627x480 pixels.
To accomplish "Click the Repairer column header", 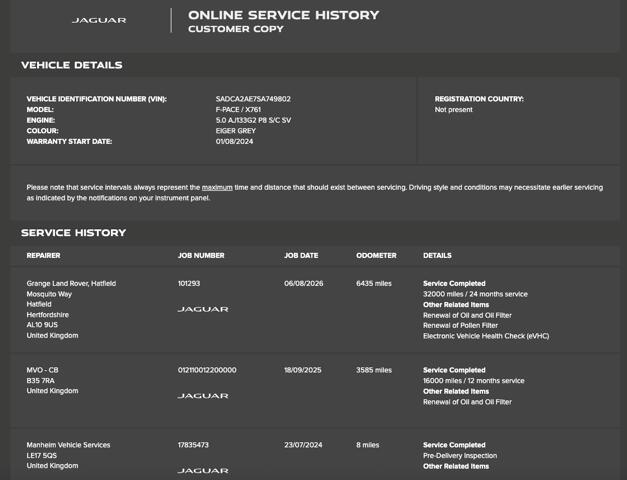I will [x=44, y=255].
